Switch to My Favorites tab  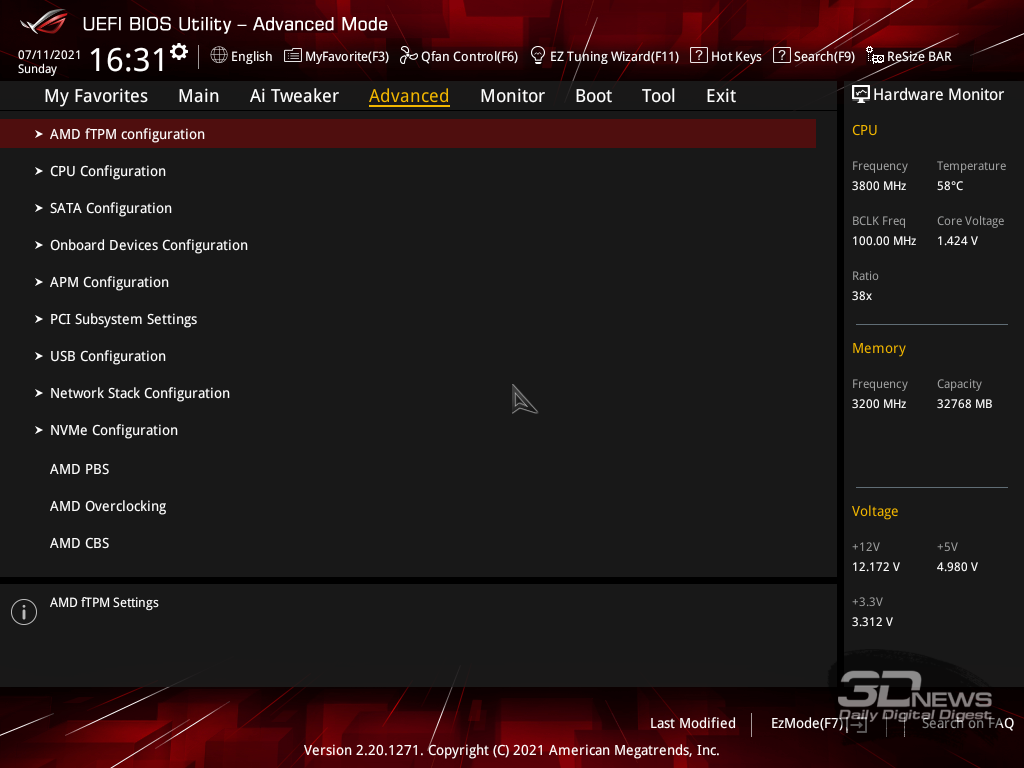click(96, 96)
